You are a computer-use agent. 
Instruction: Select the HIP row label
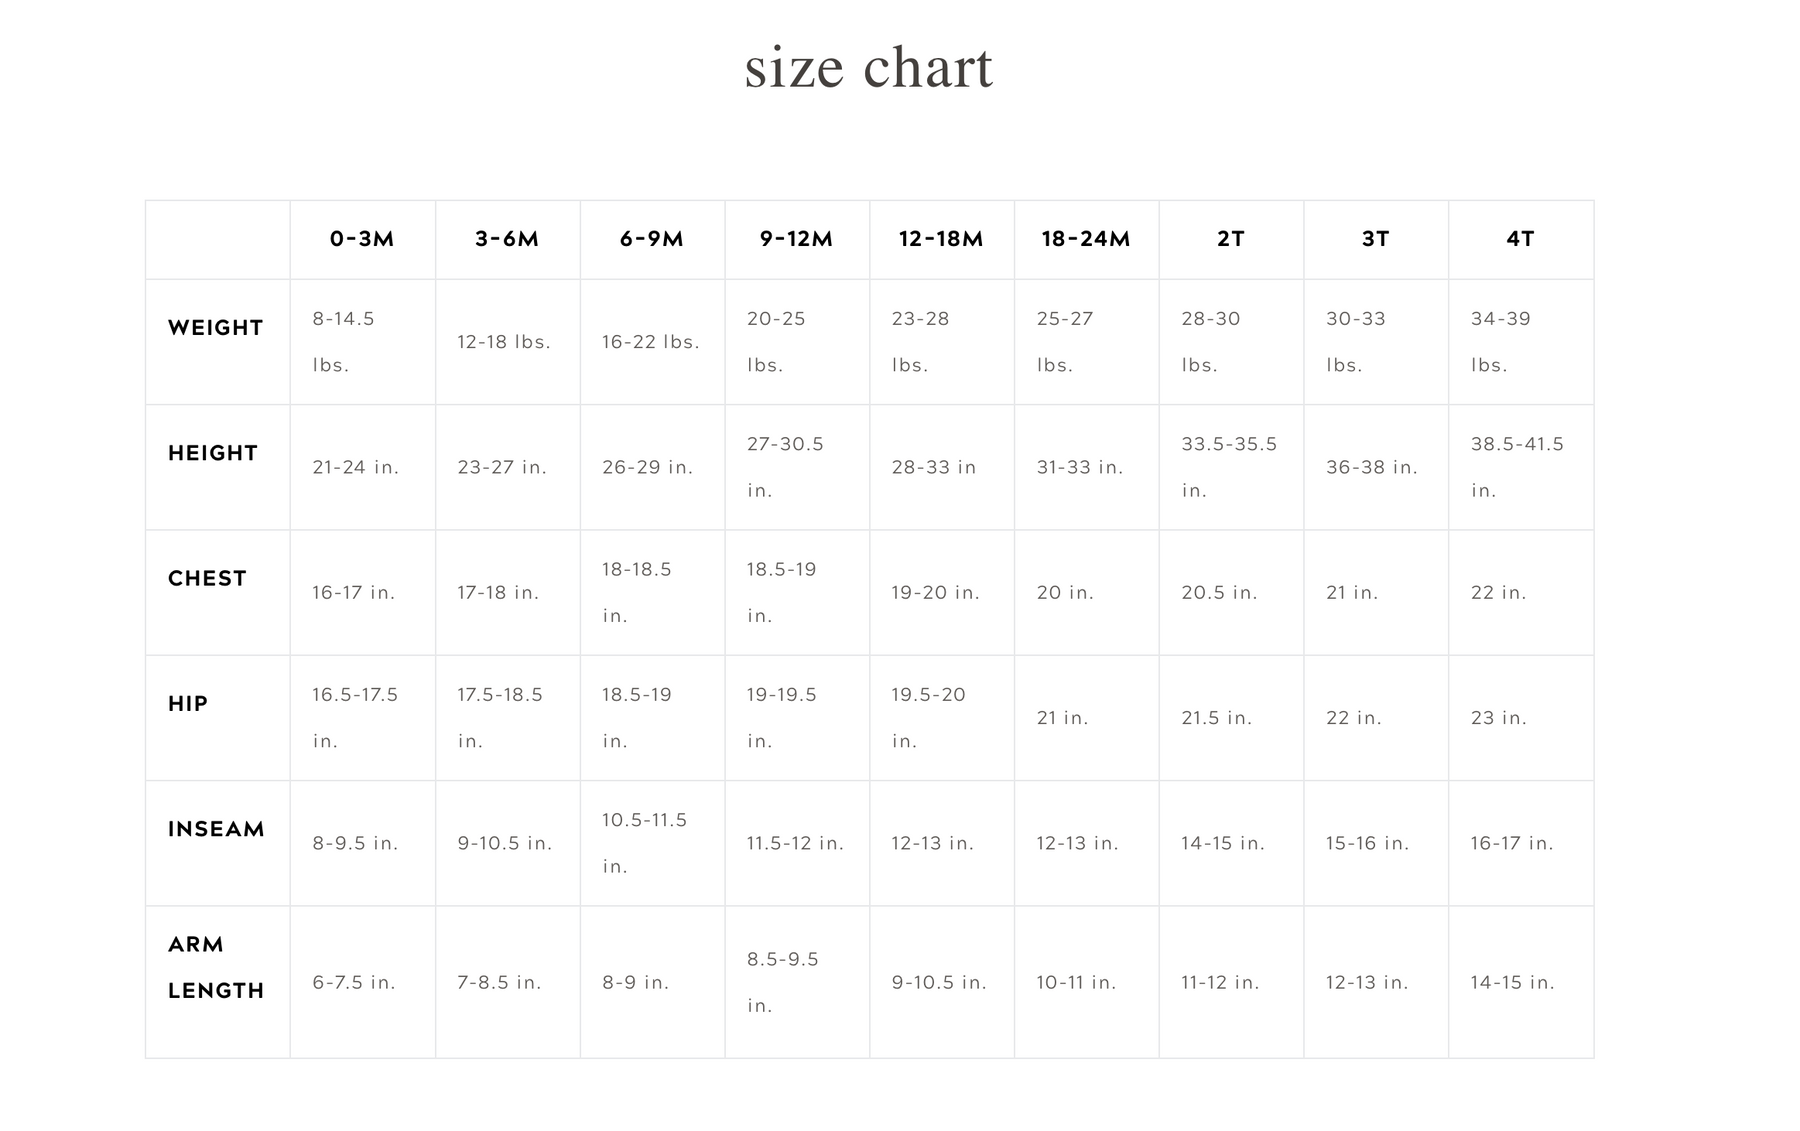click(x=188, y=704)
